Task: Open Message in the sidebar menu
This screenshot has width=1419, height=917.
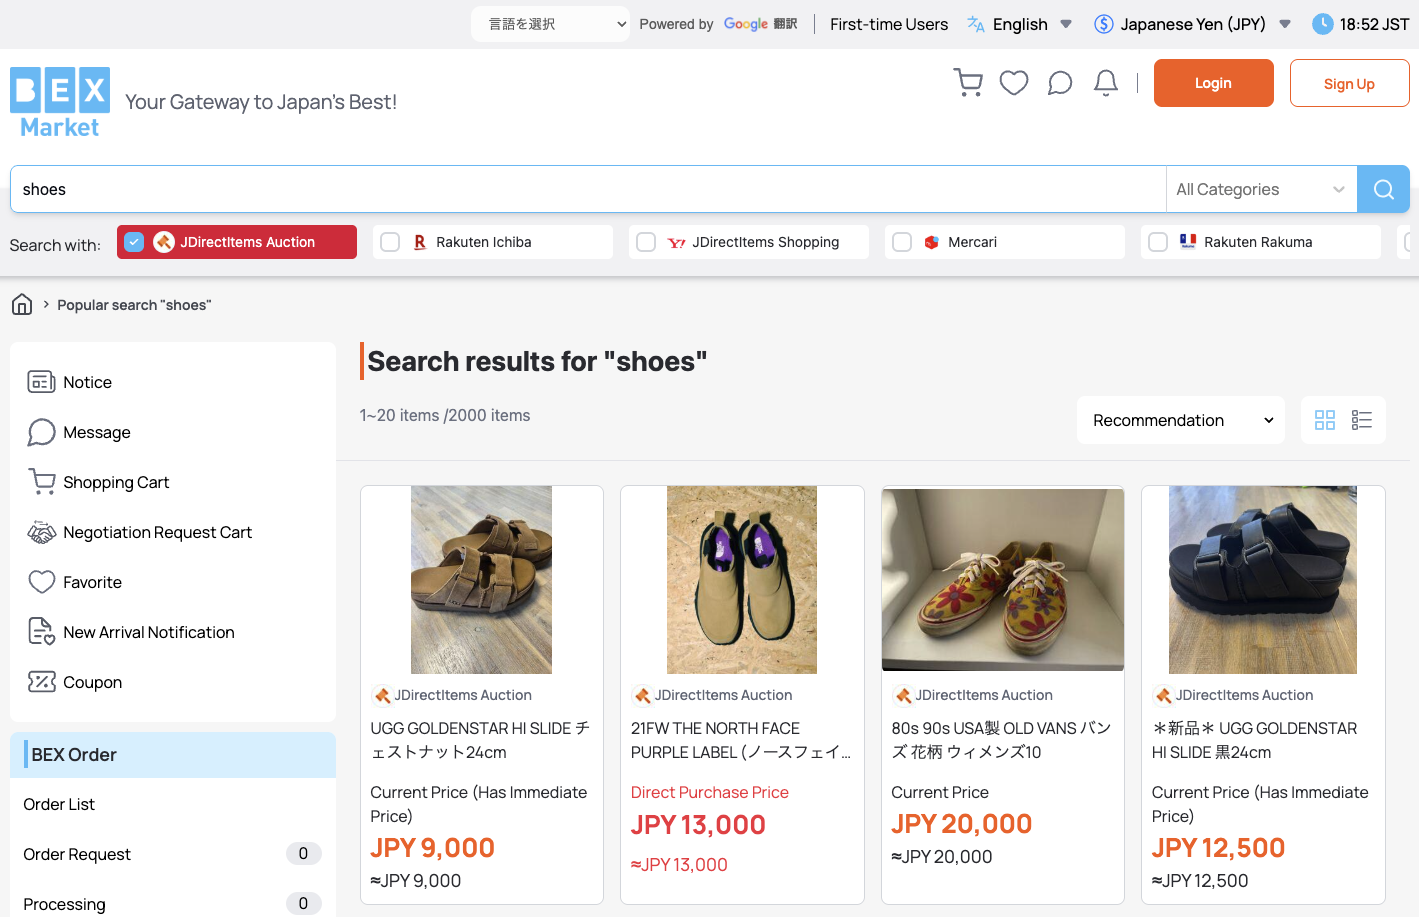Action: [97, 432]
